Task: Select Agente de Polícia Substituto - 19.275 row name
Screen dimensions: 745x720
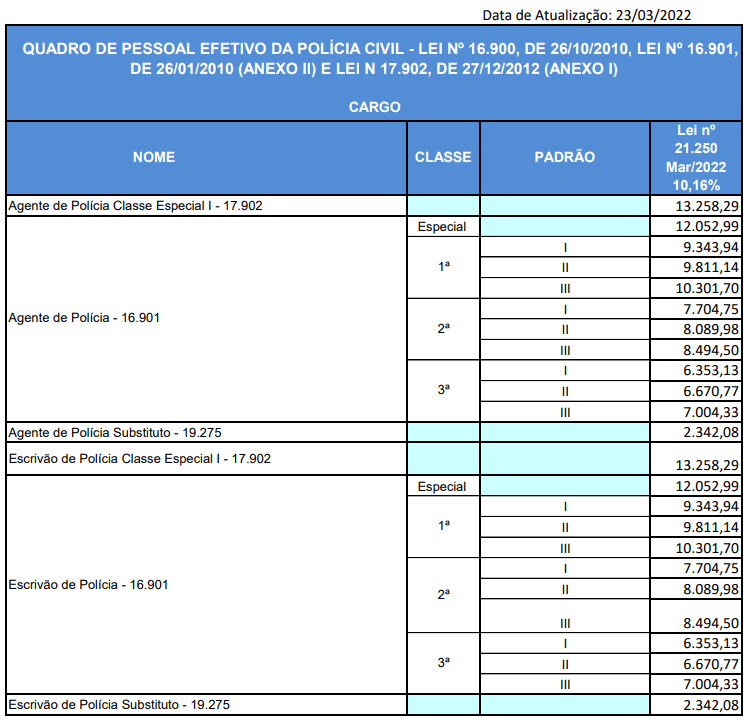Action: pyautogui.click(x=119, y=432)
